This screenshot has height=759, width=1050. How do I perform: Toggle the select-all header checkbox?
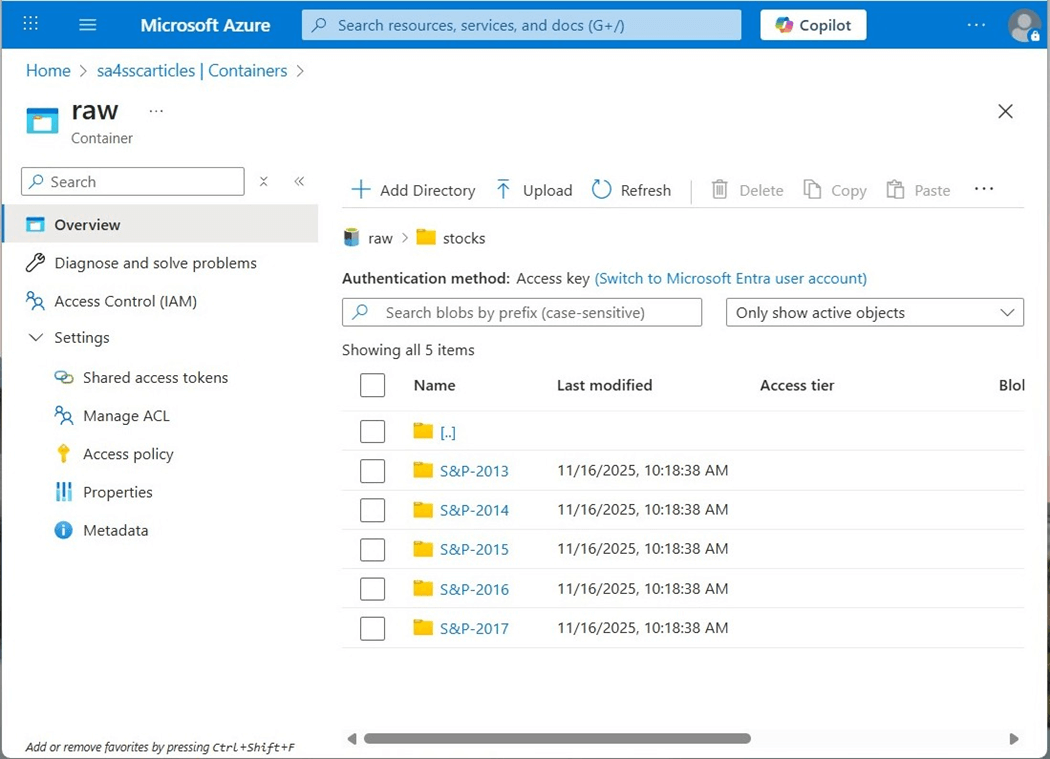coord(373,385)
